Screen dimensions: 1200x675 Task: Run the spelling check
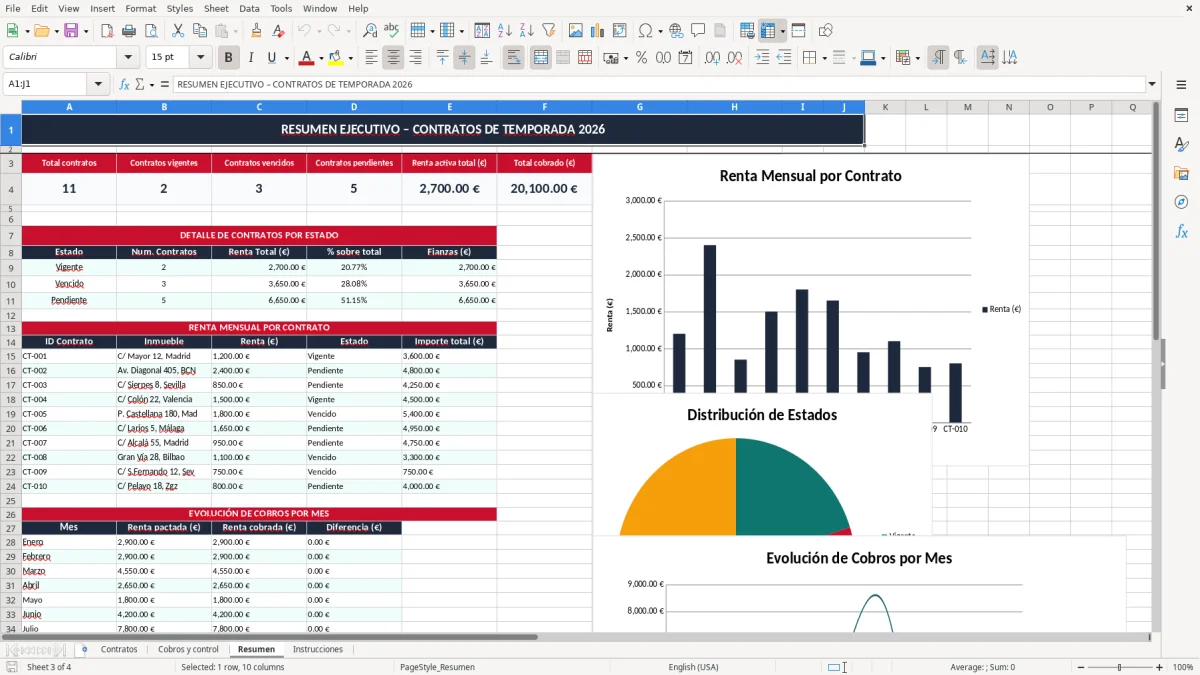392,31
